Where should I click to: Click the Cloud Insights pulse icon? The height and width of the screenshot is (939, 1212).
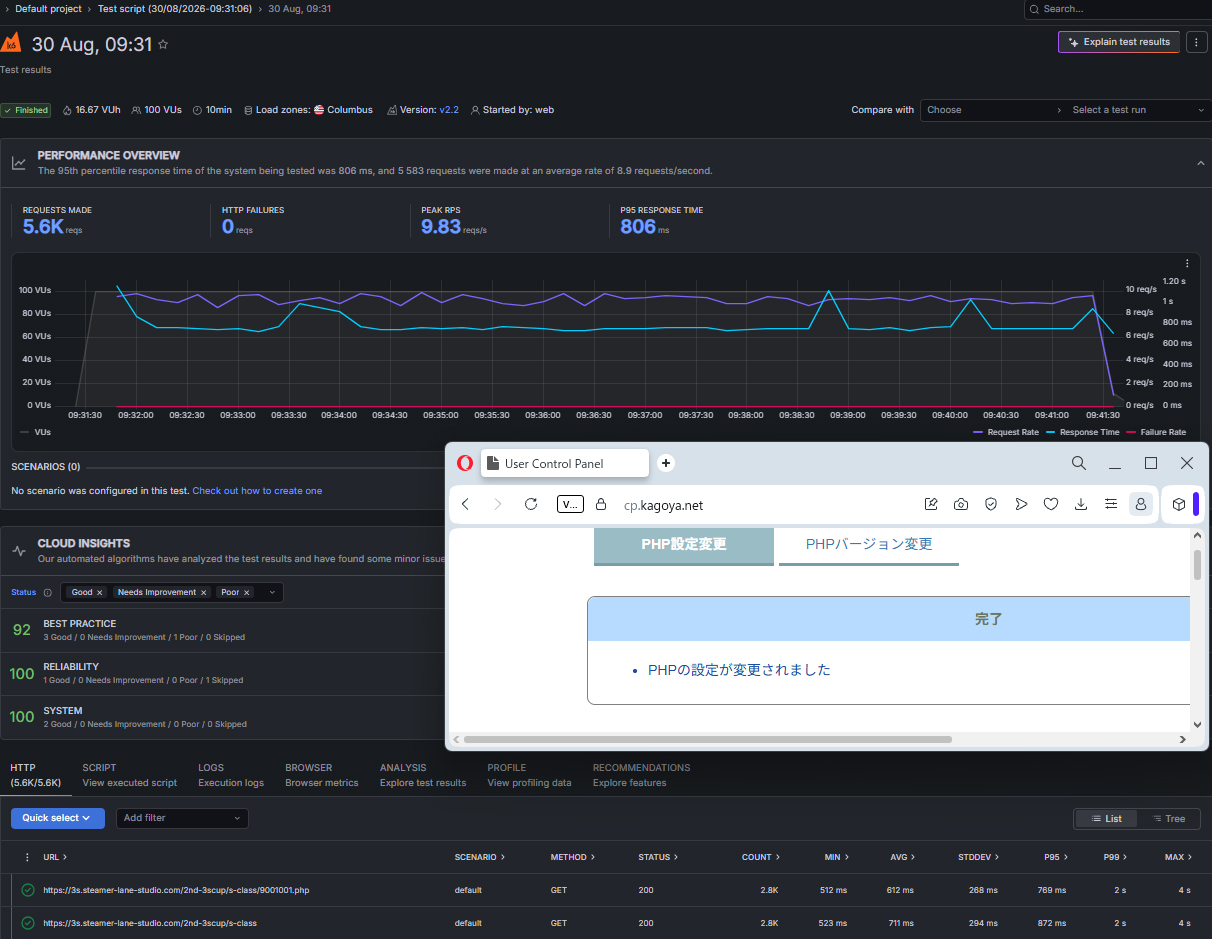coord(19,551)
